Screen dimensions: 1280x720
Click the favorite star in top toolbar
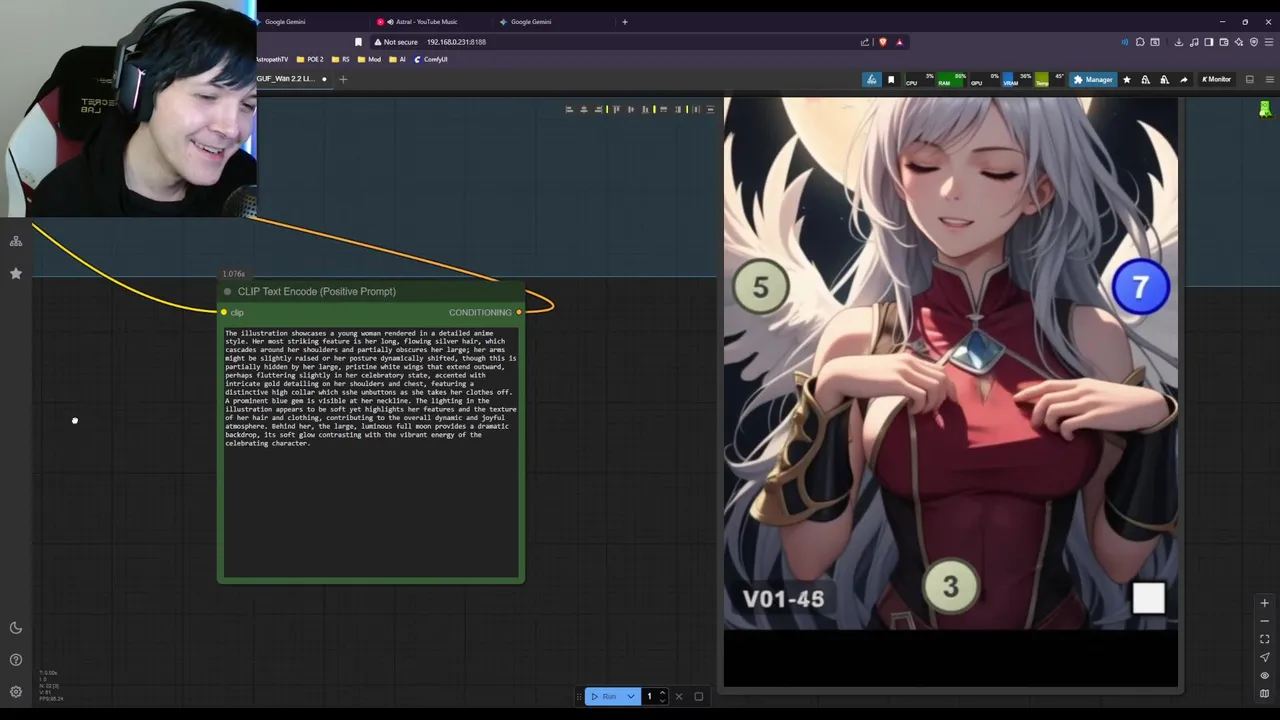[1127, 80]
